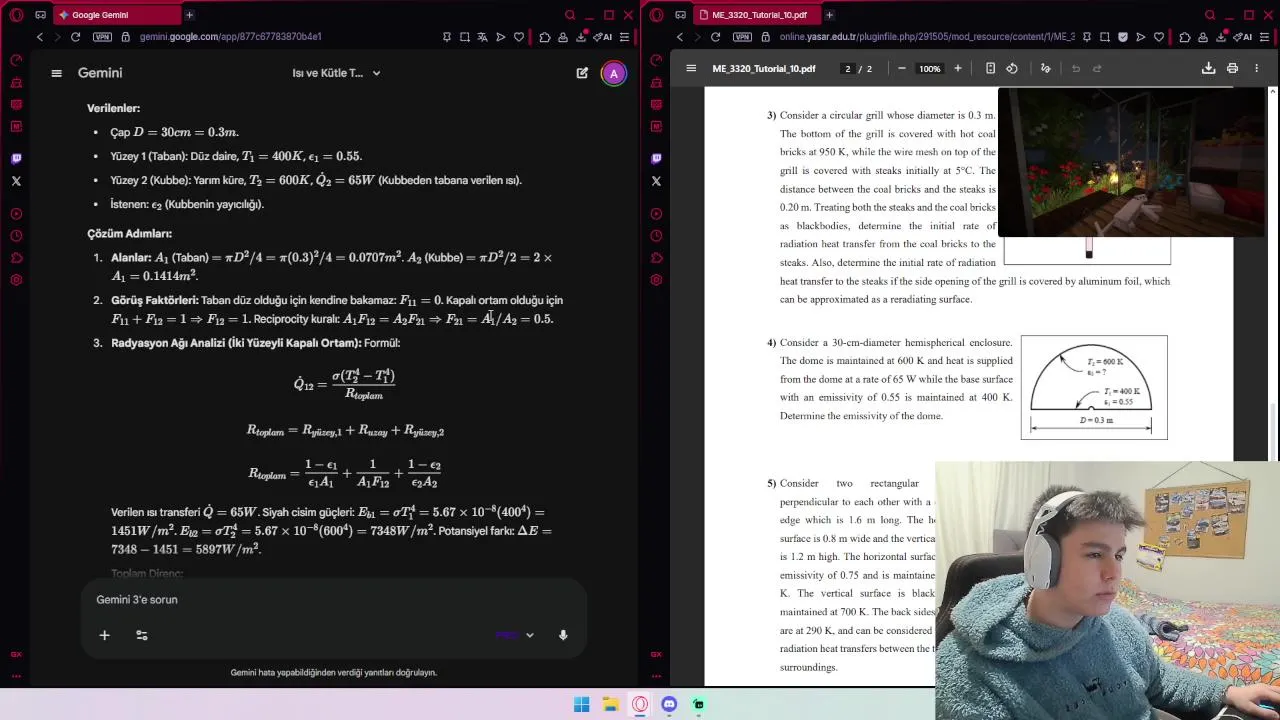The image size is (1280, 720).
Task: Open Easy Setup in the Gemini window toolbar
Action: (624, 37)
